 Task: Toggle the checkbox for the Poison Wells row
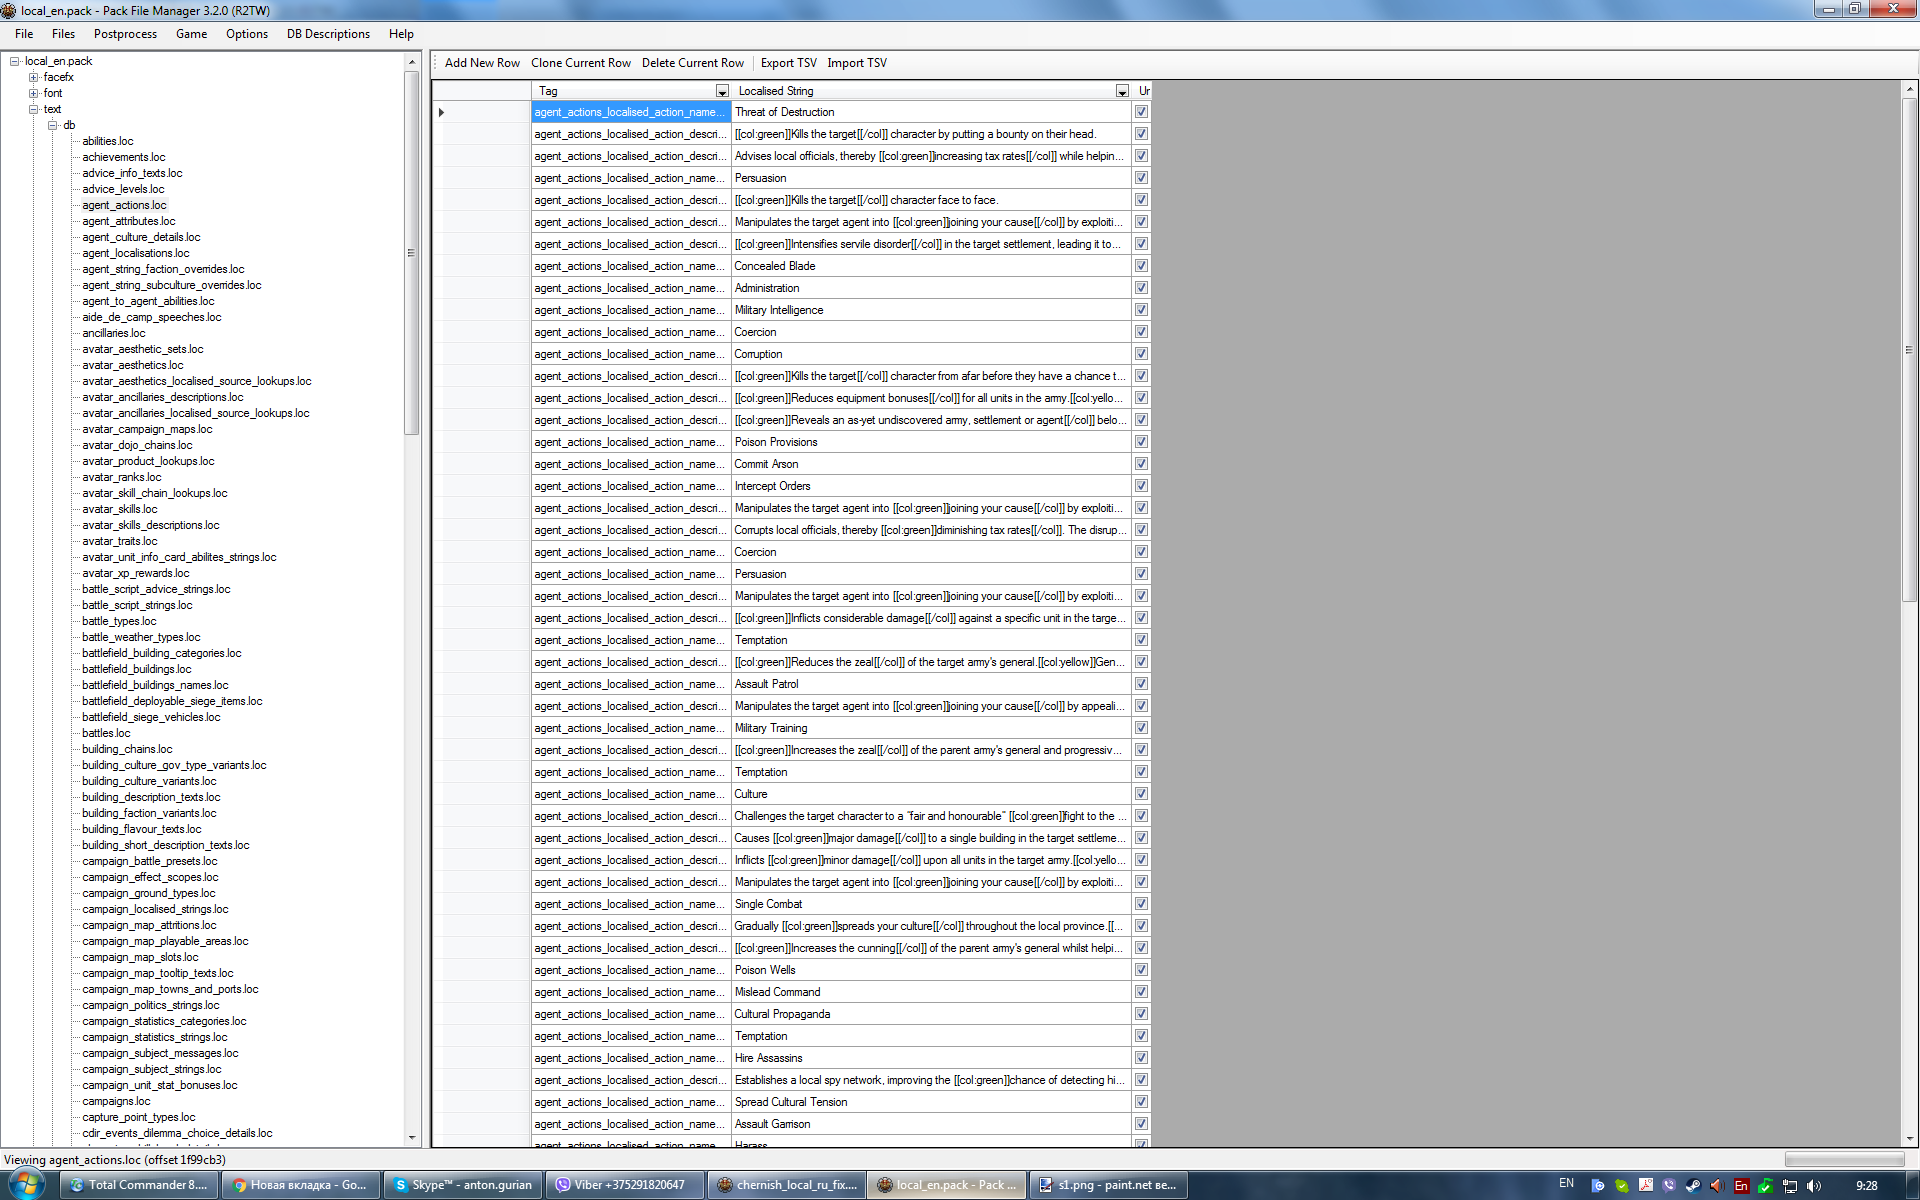pyautogui.click(x=1141, y=970)
